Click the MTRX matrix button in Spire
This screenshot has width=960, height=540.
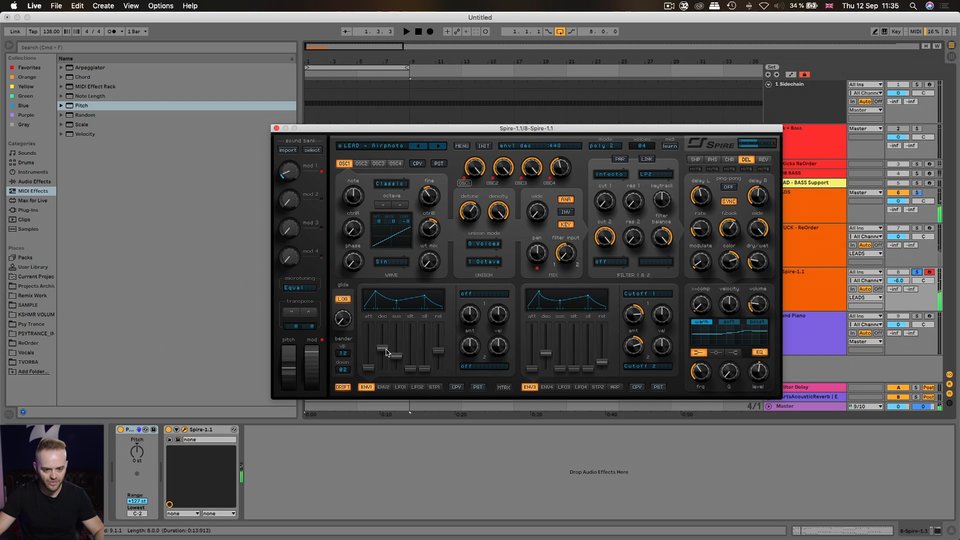click(503, 387)
